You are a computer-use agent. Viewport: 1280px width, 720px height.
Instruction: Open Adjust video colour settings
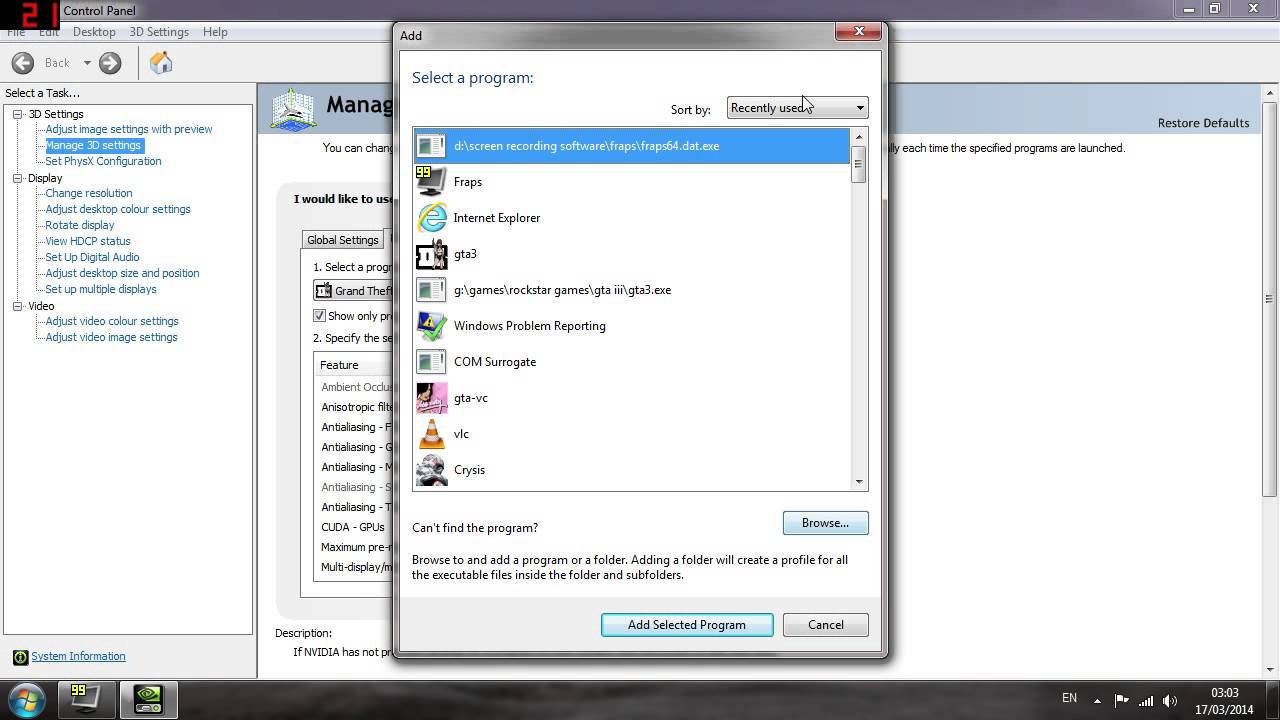[112, 321]
